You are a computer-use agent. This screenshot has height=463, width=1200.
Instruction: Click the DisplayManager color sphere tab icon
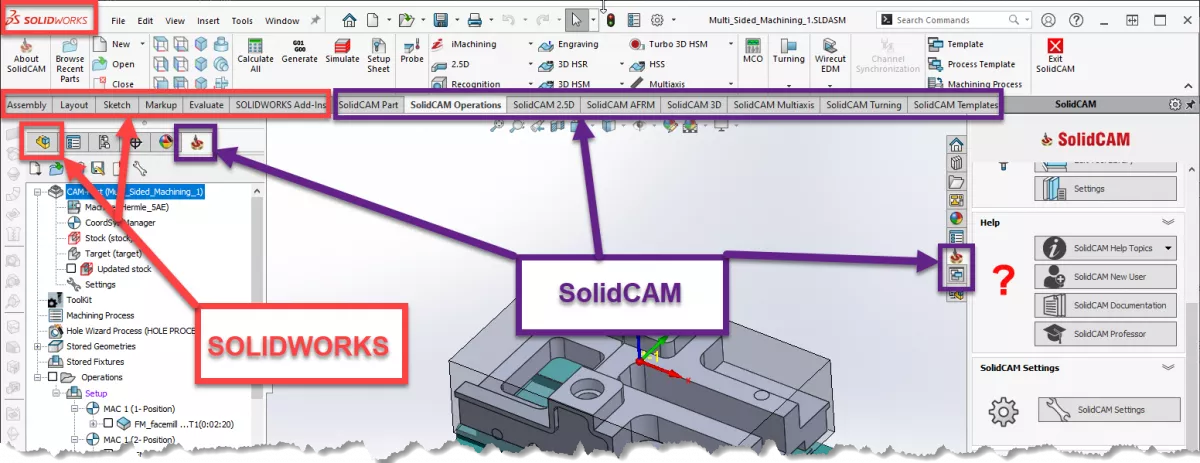[165, 142]
